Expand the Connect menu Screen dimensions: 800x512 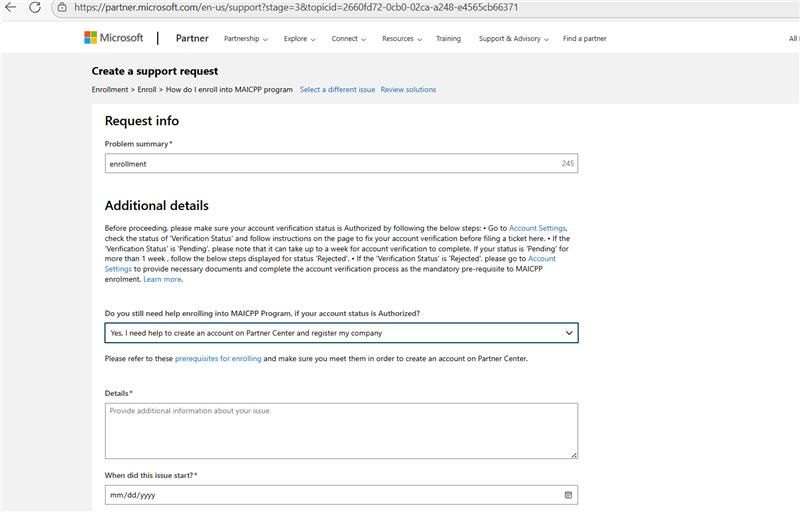pos(348,39)
